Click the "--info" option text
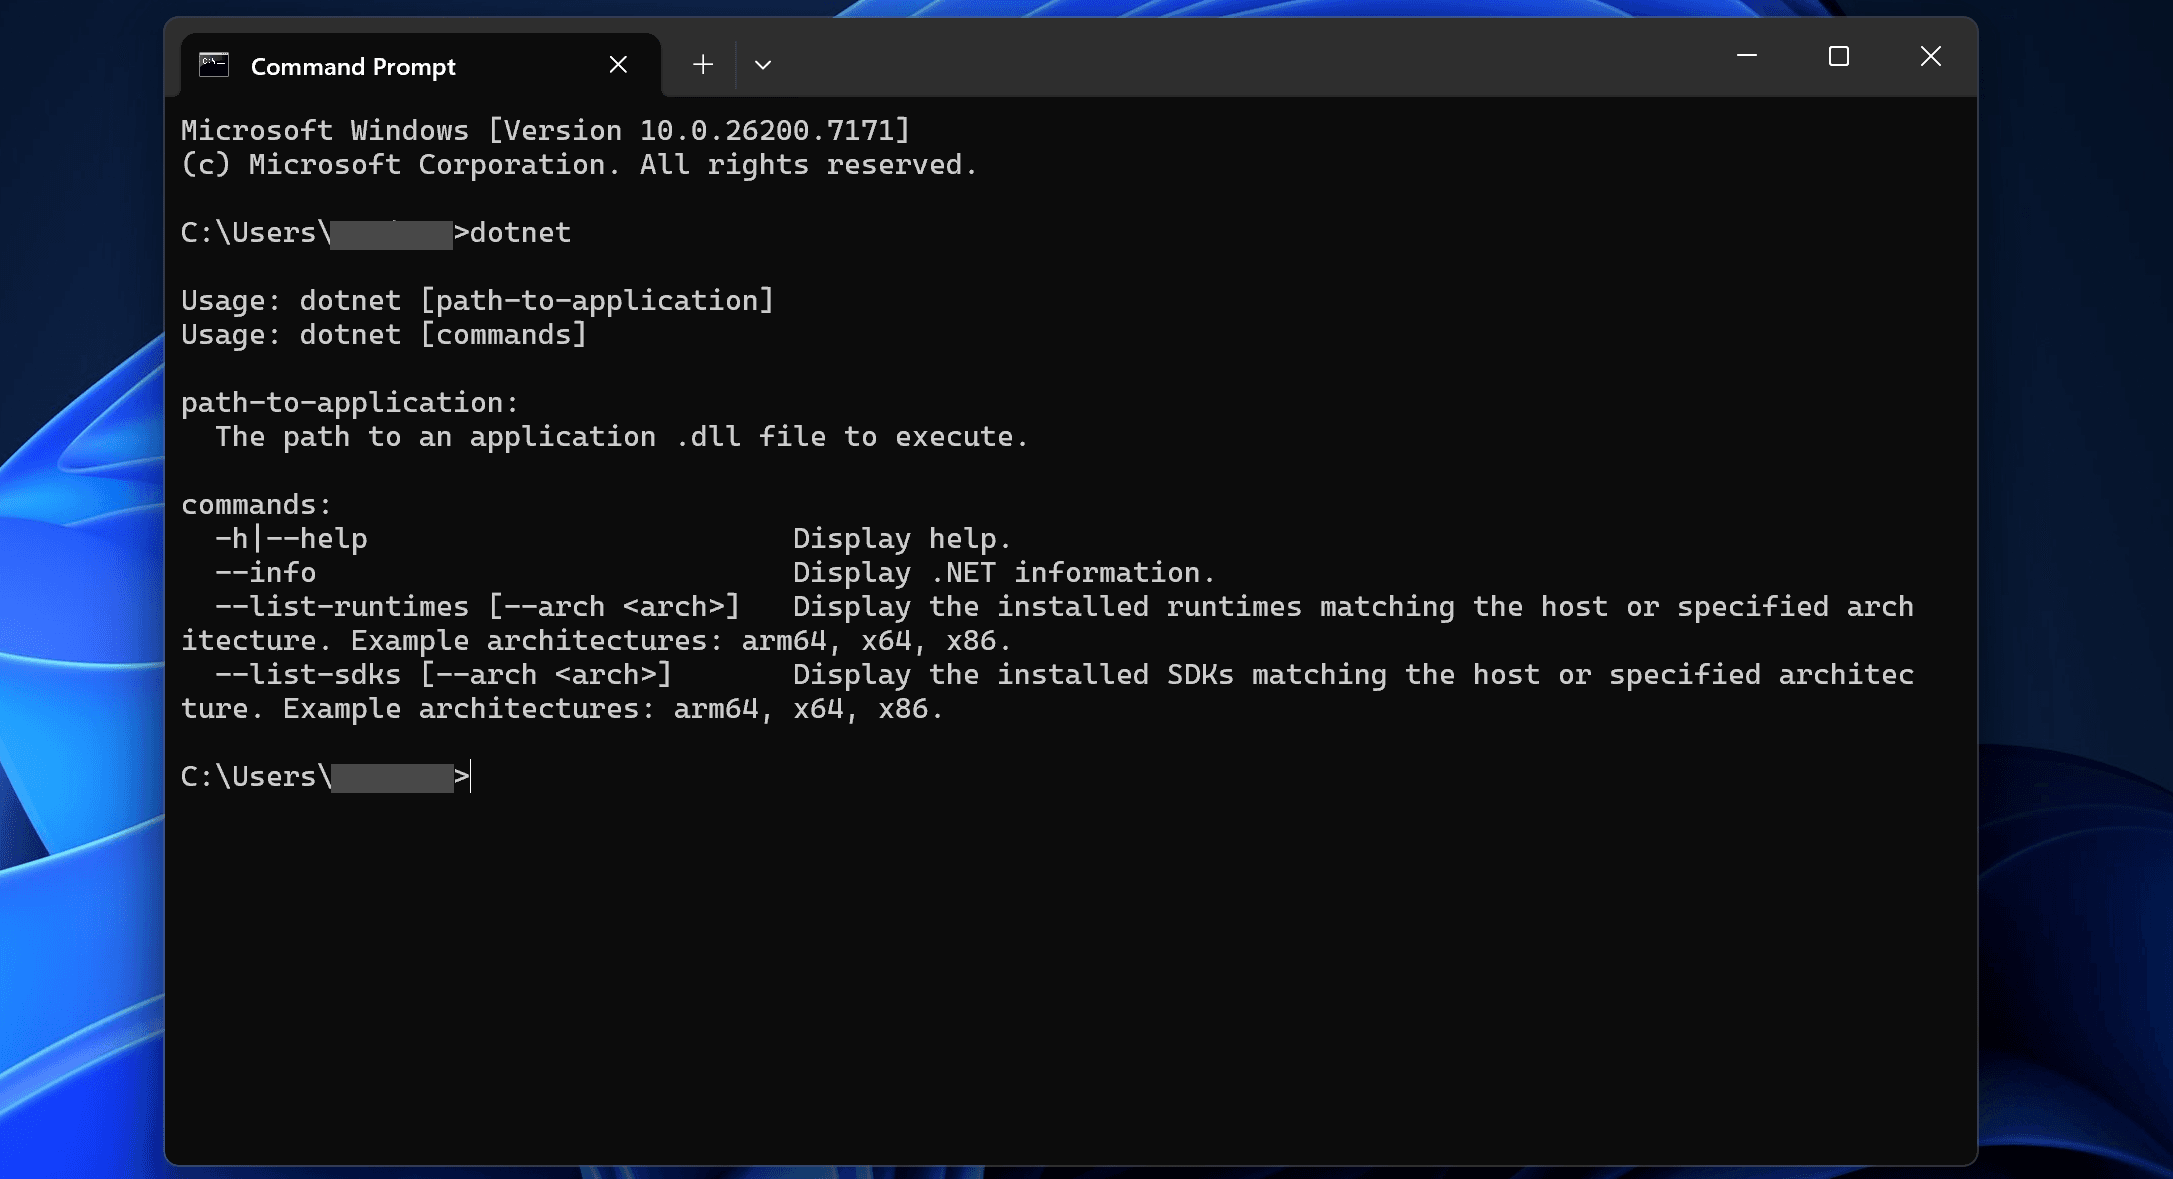 point(266,573)
